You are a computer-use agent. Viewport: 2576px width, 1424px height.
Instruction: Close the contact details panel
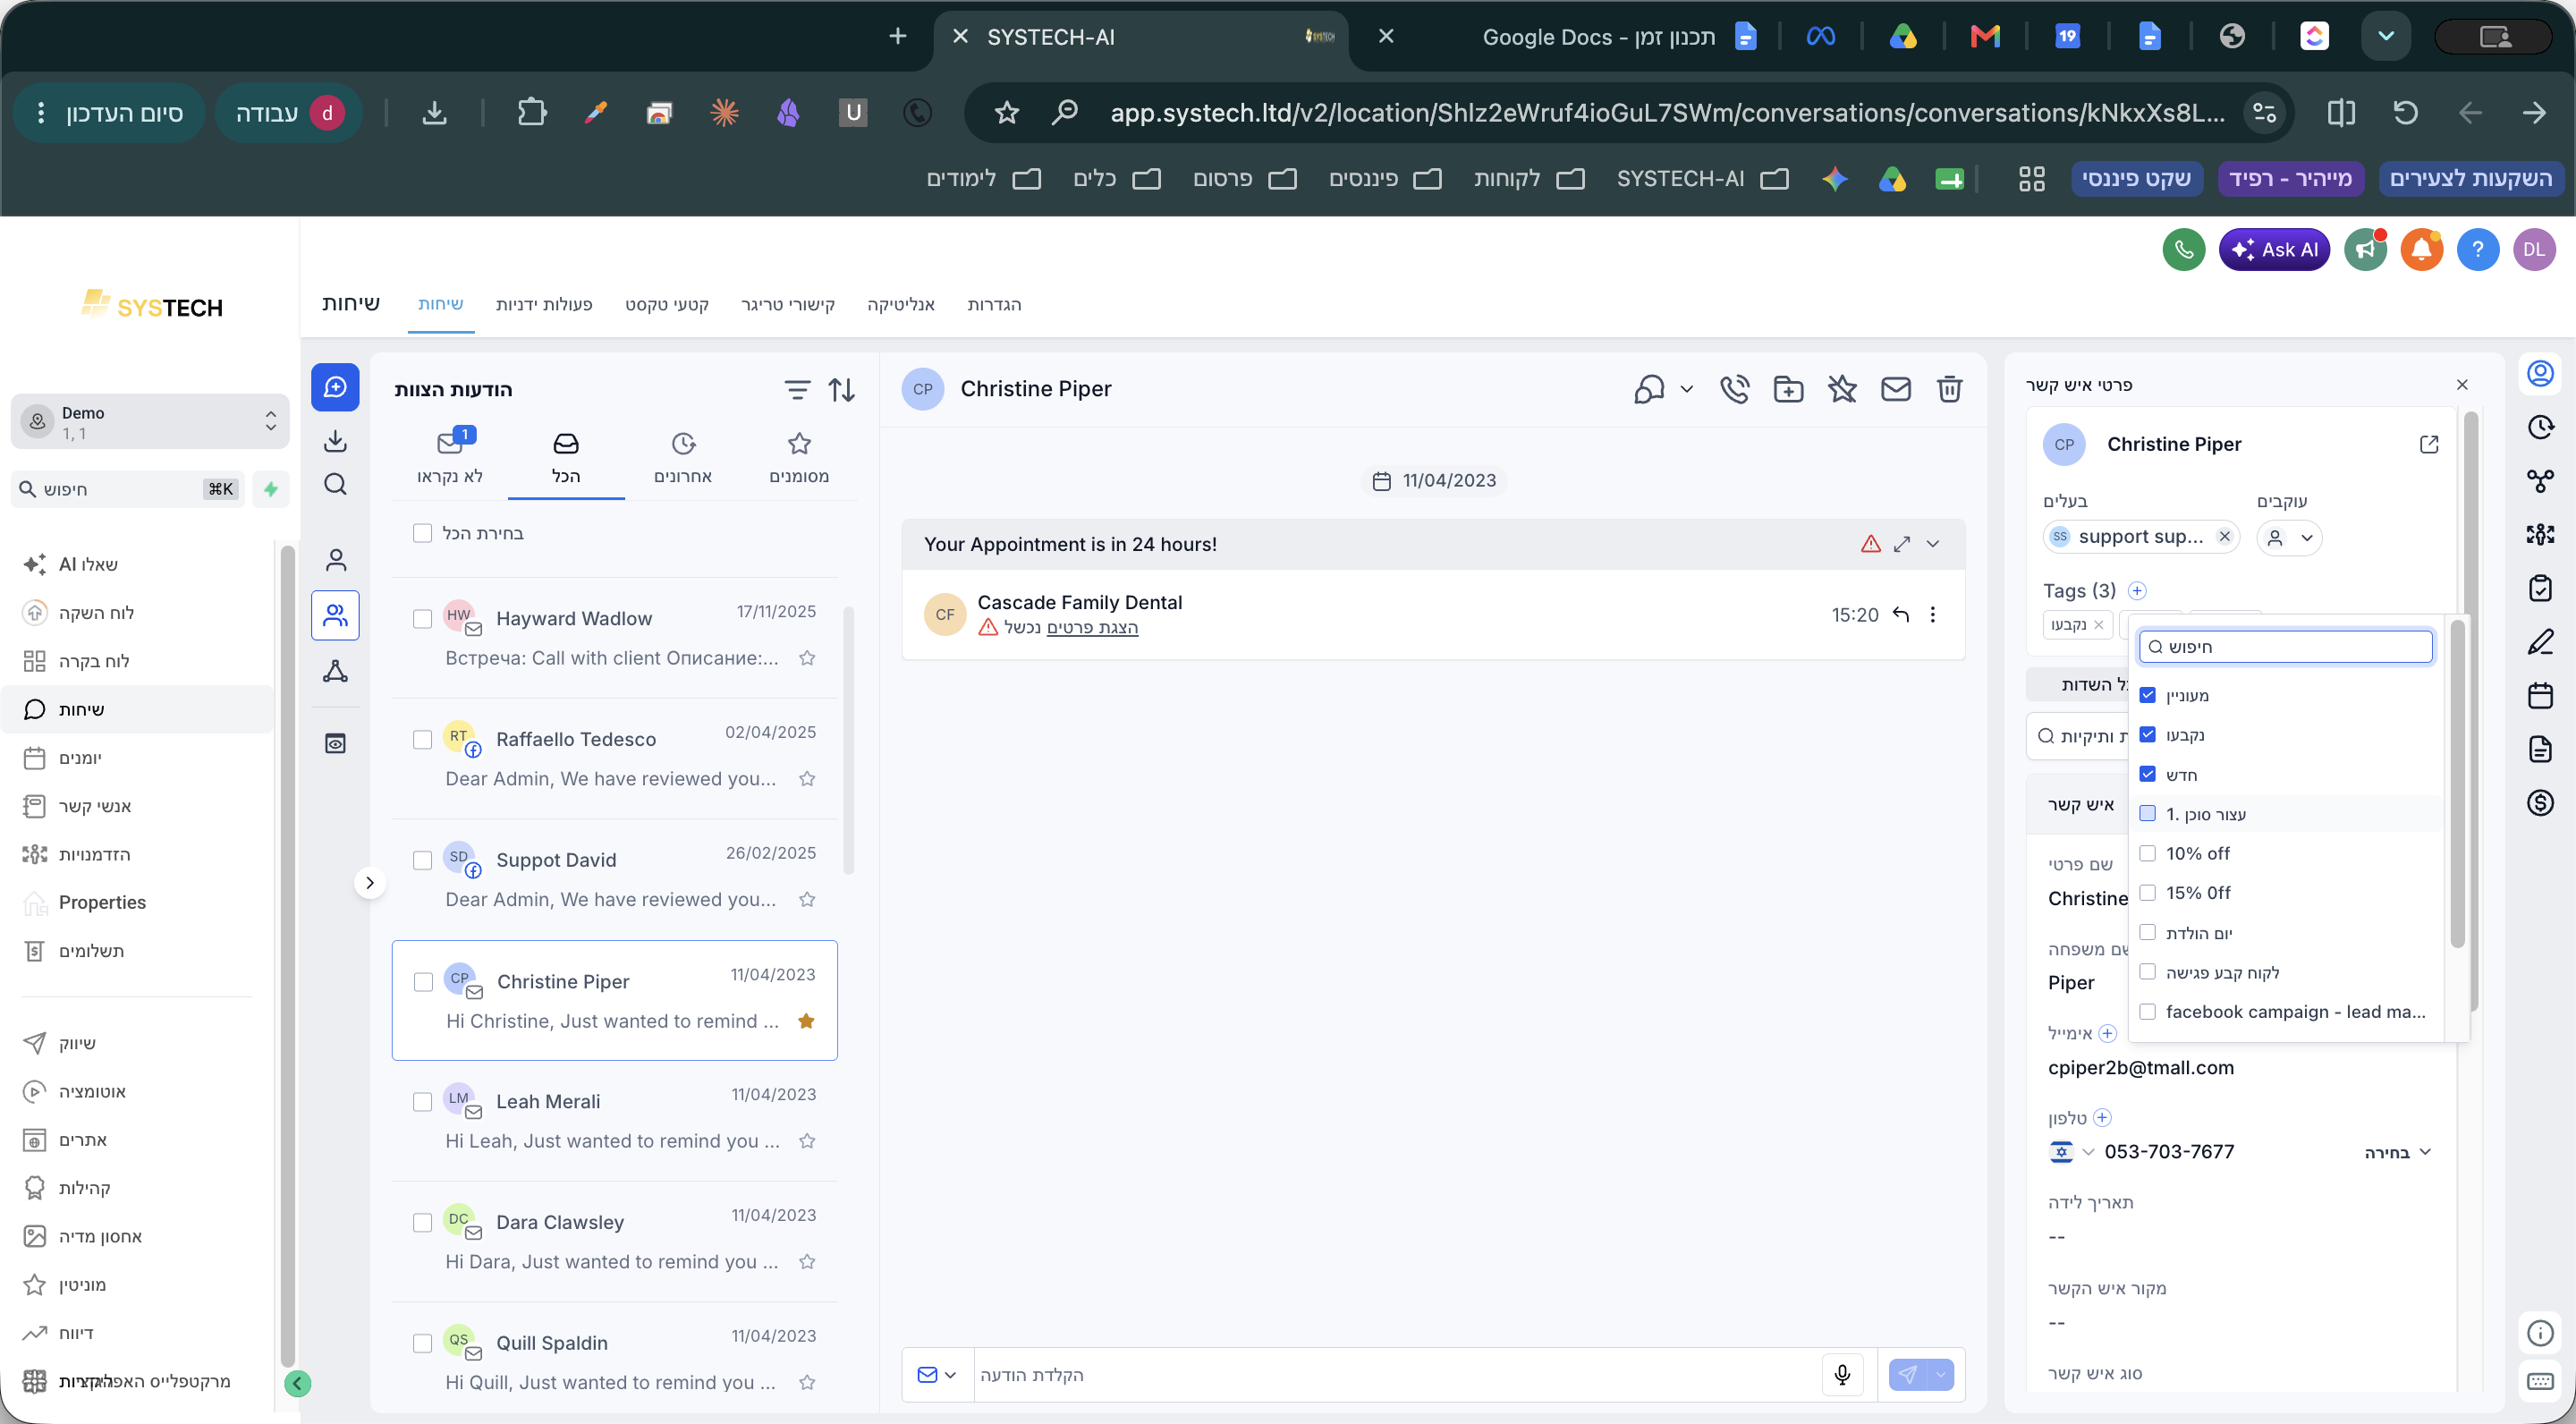[x=2462, y=385]
